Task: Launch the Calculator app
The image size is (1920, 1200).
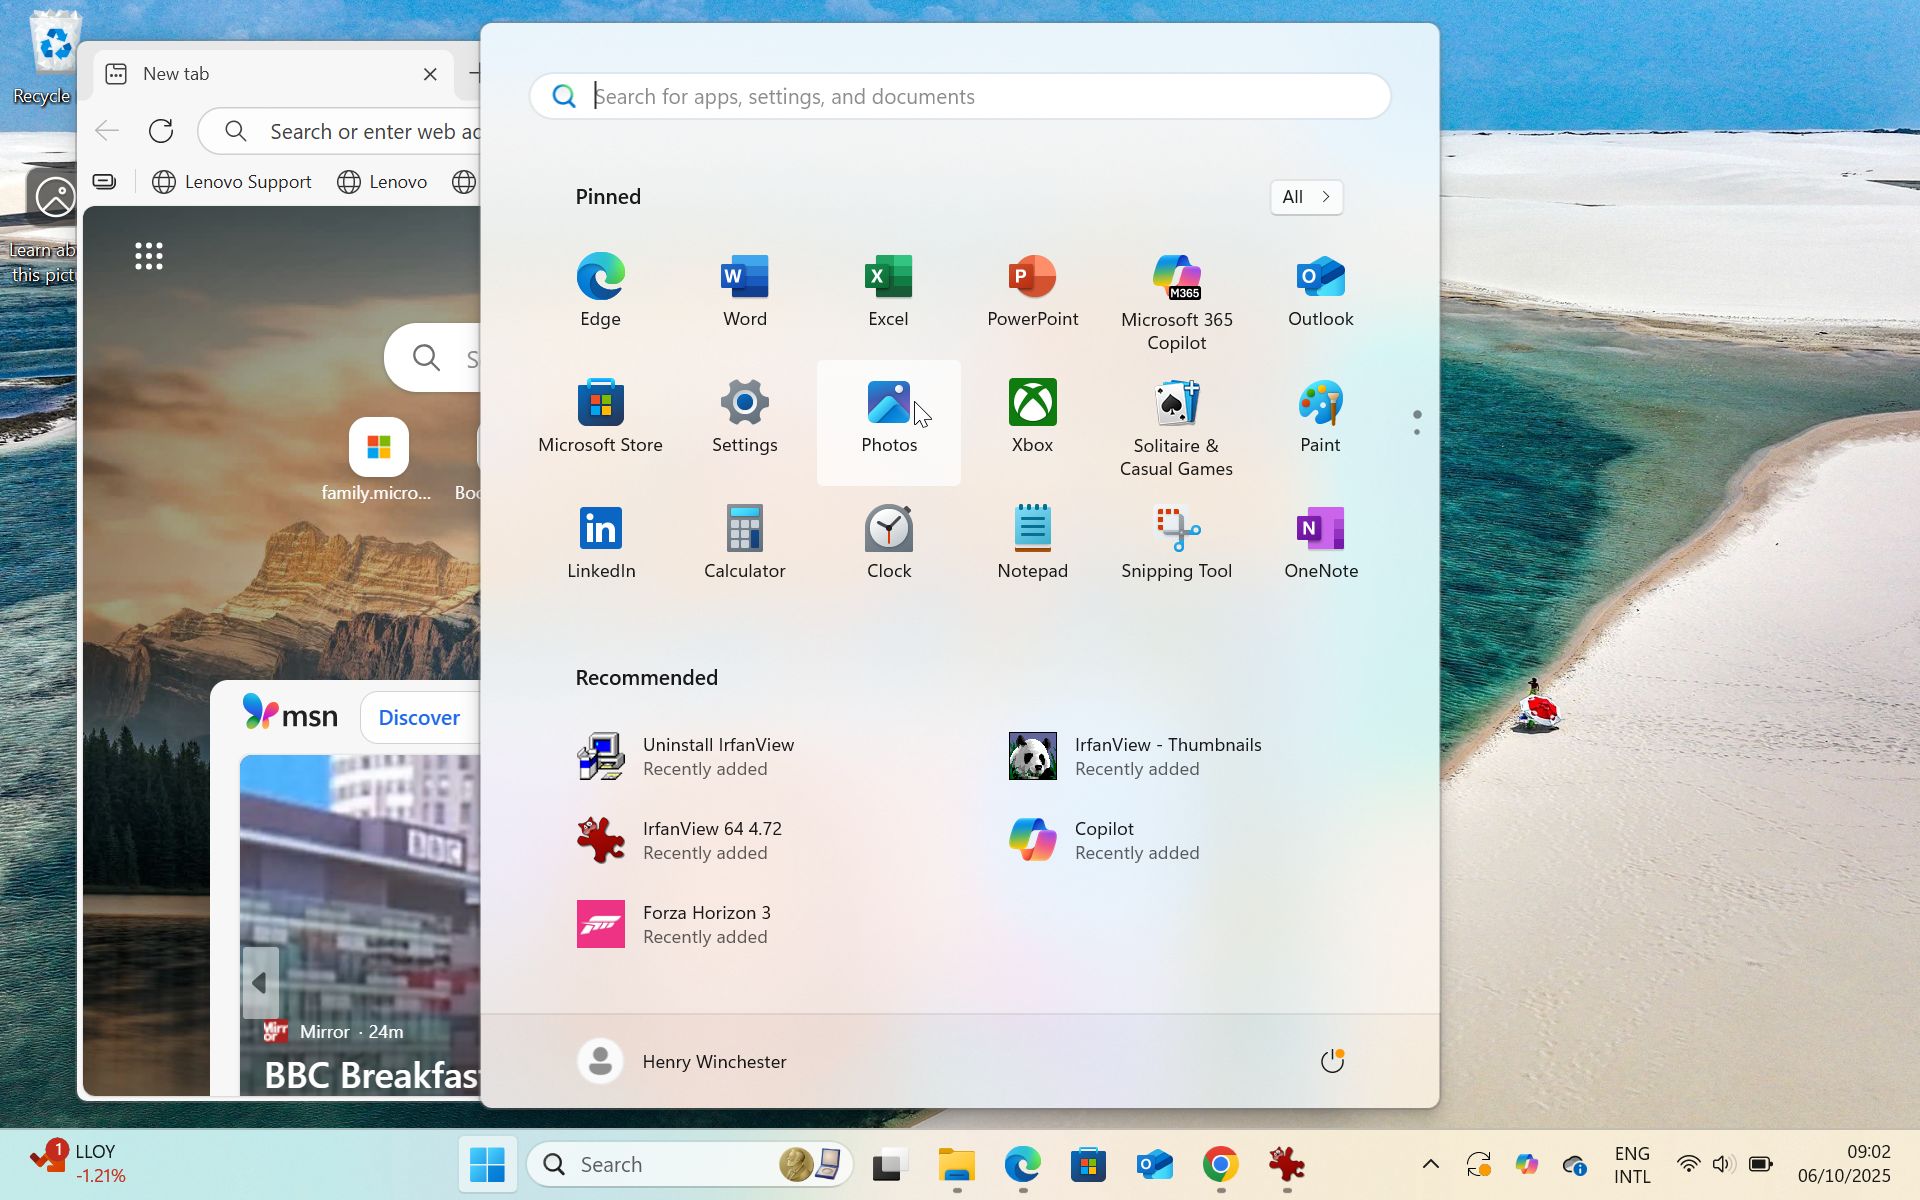Action: click(744, 543)
